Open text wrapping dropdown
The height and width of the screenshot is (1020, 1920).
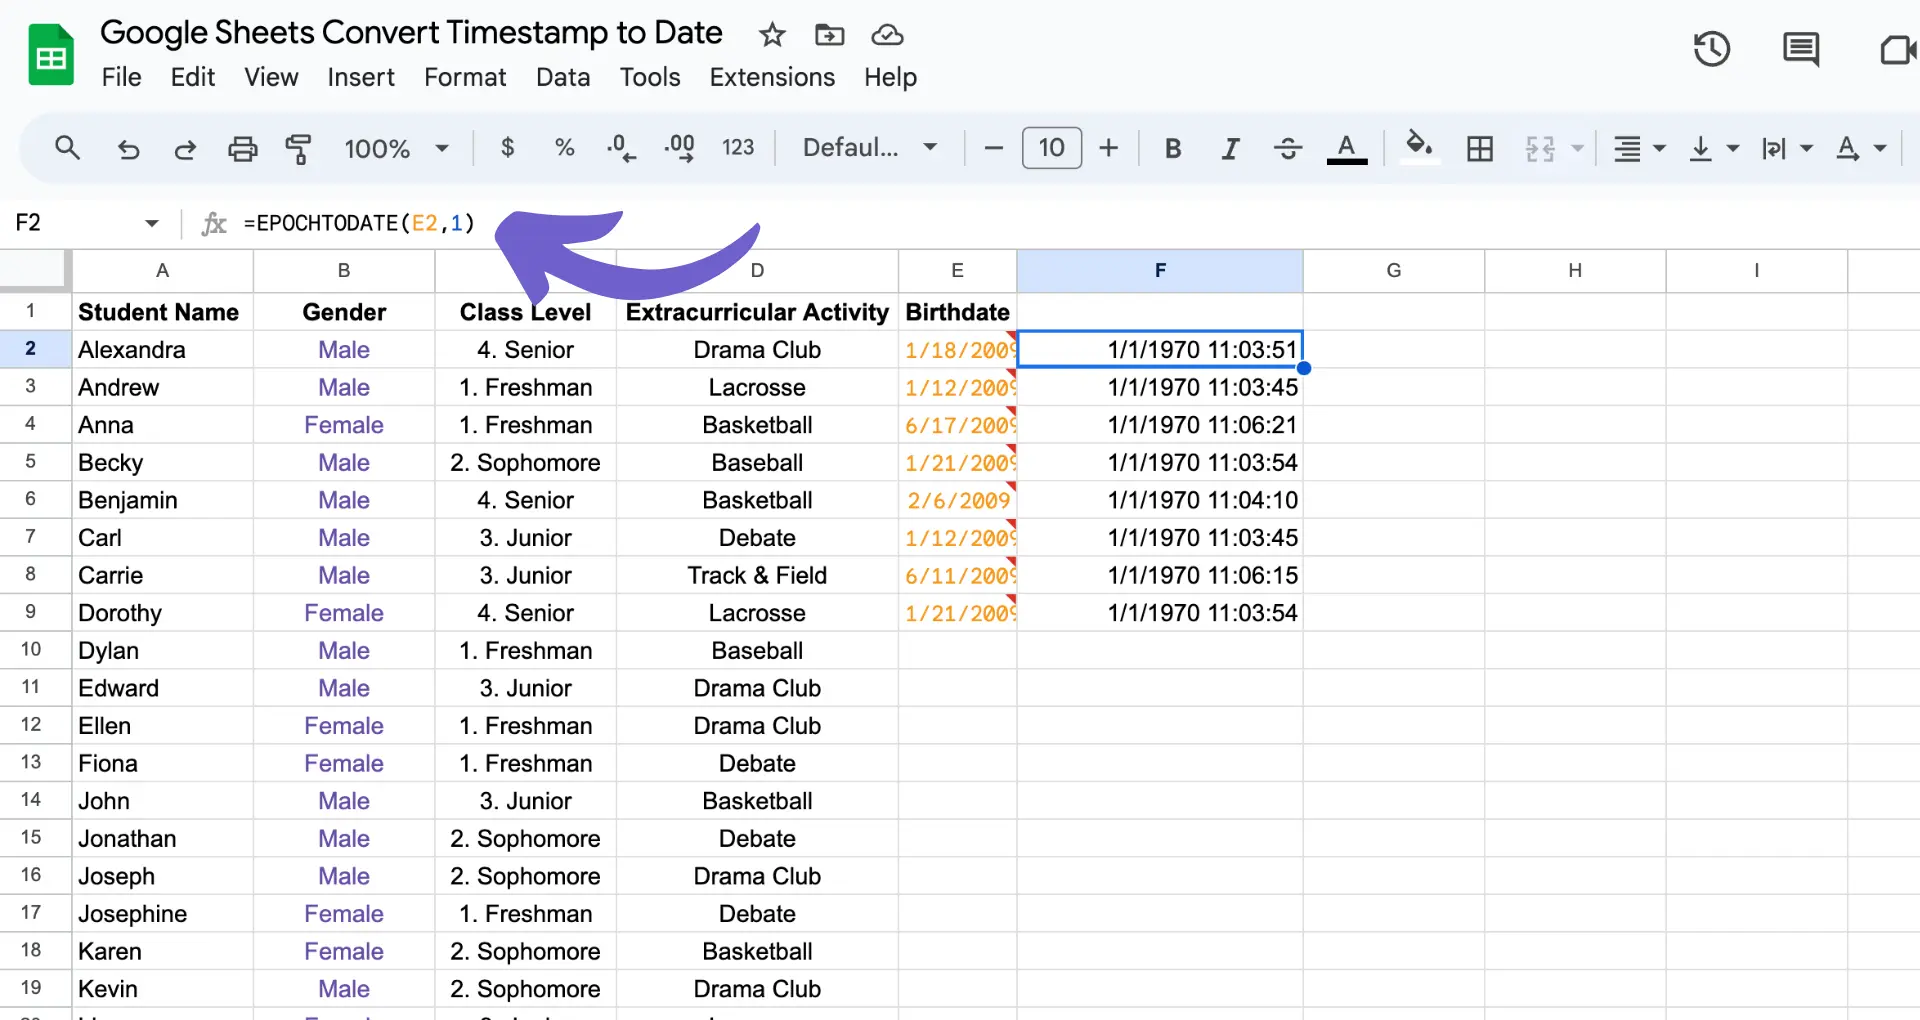click(1787, 149)
